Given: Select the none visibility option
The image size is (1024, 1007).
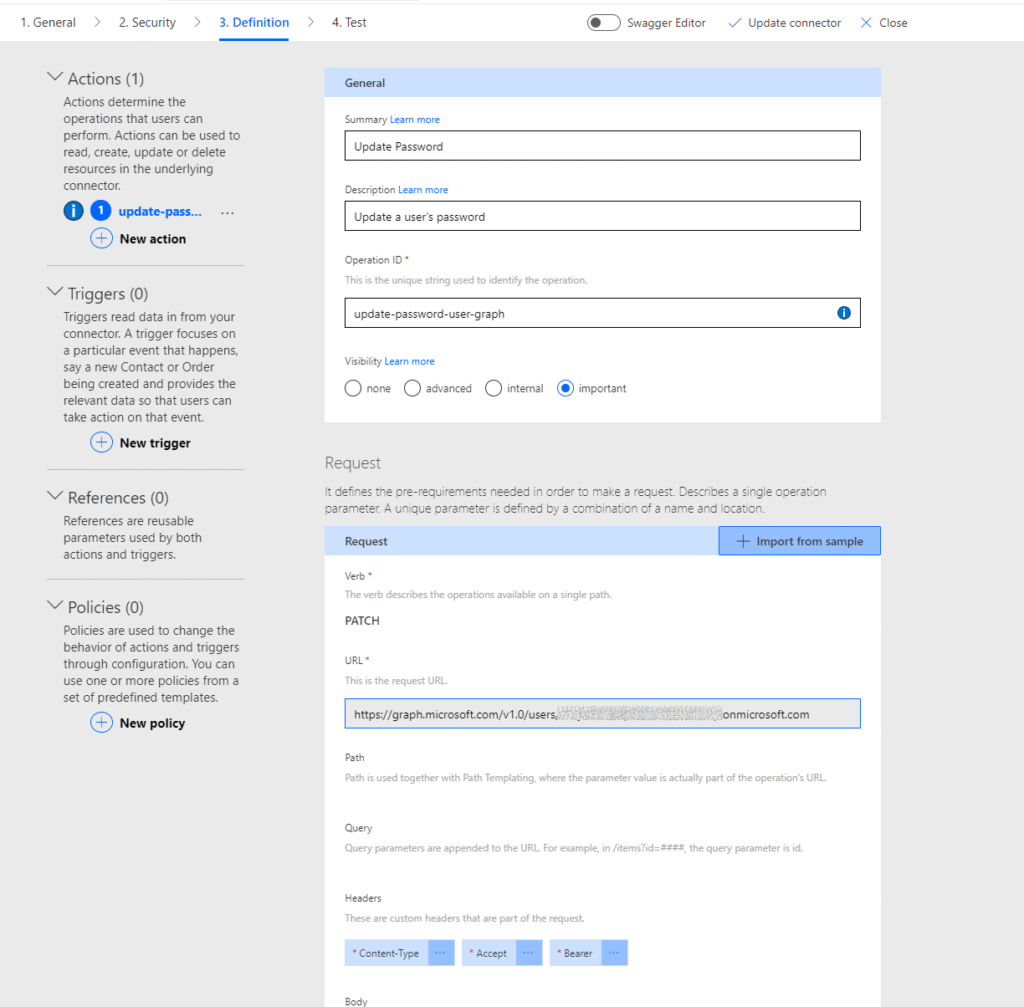Looking at the screenshot, I should tap(353, 389).
